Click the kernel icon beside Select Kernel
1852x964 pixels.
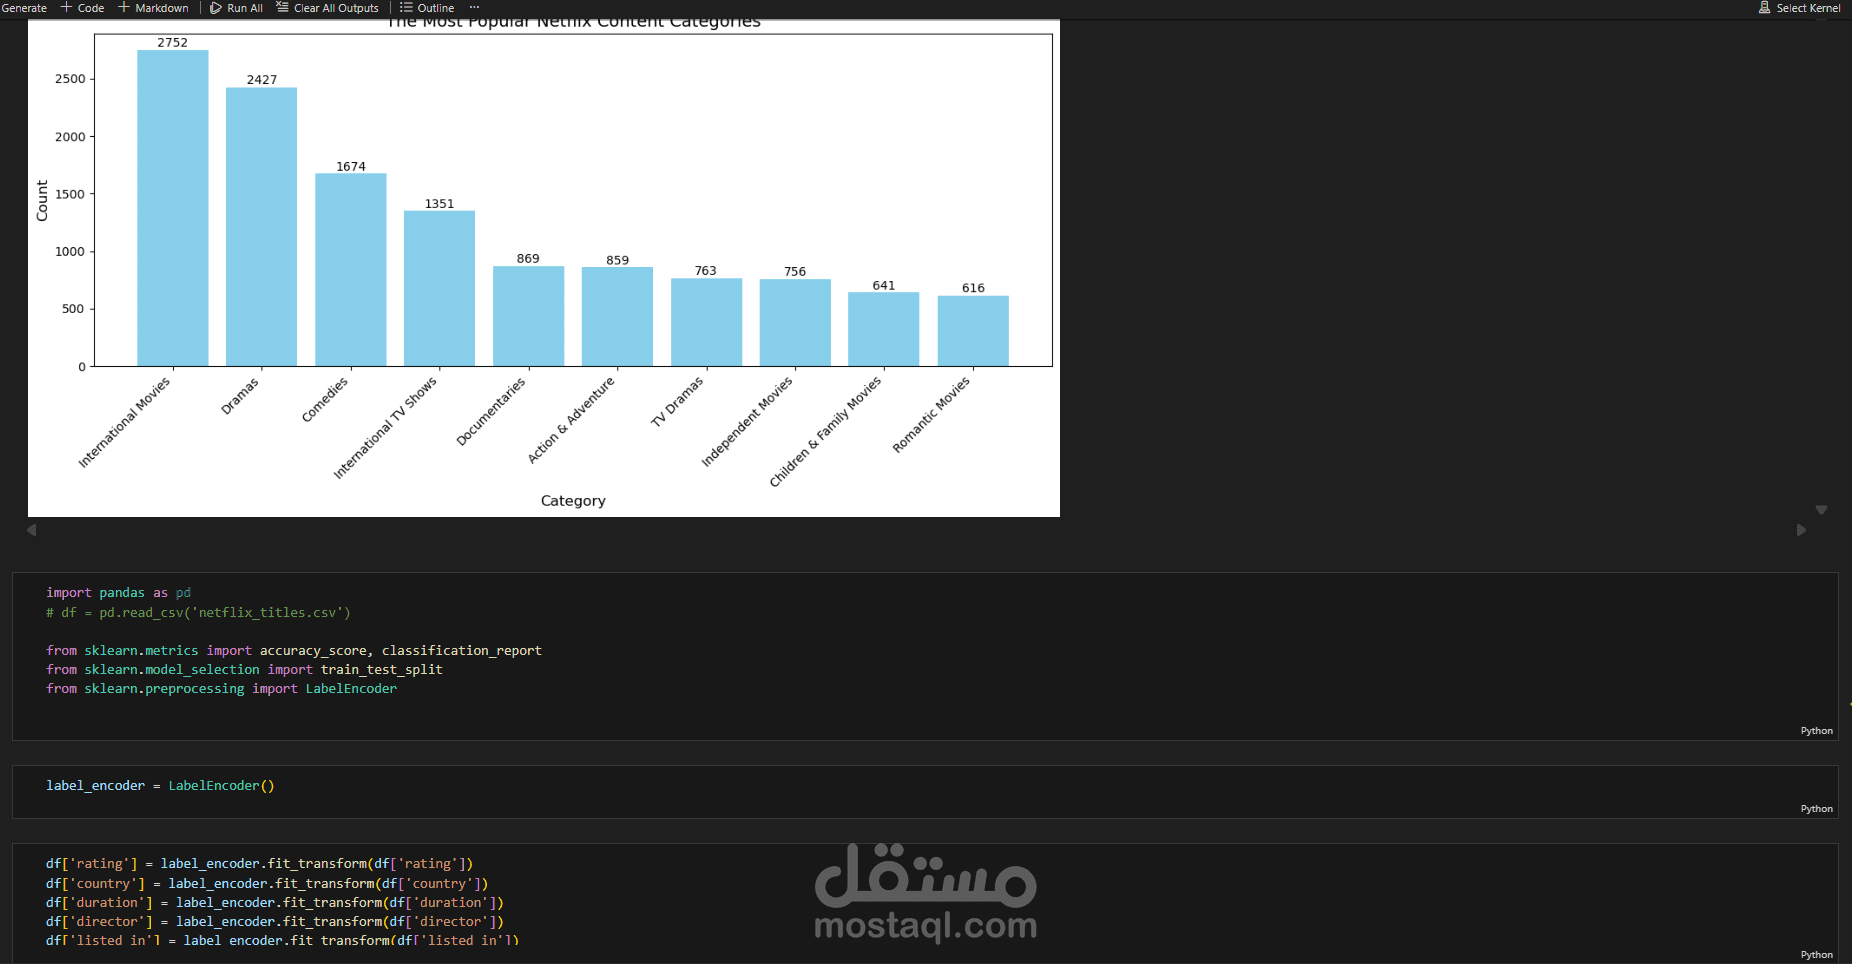click(1764, 8)
